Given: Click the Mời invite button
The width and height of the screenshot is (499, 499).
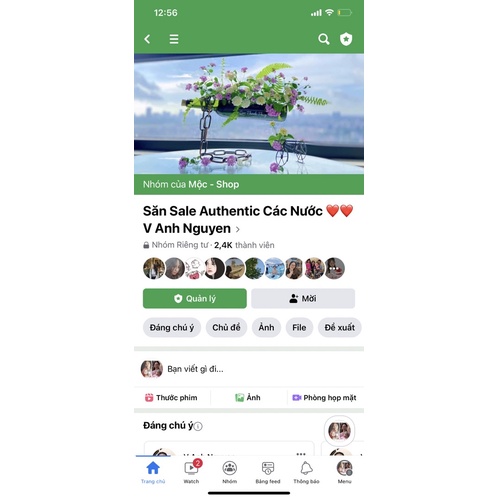Looking at the screenshot, I should 303,298.
